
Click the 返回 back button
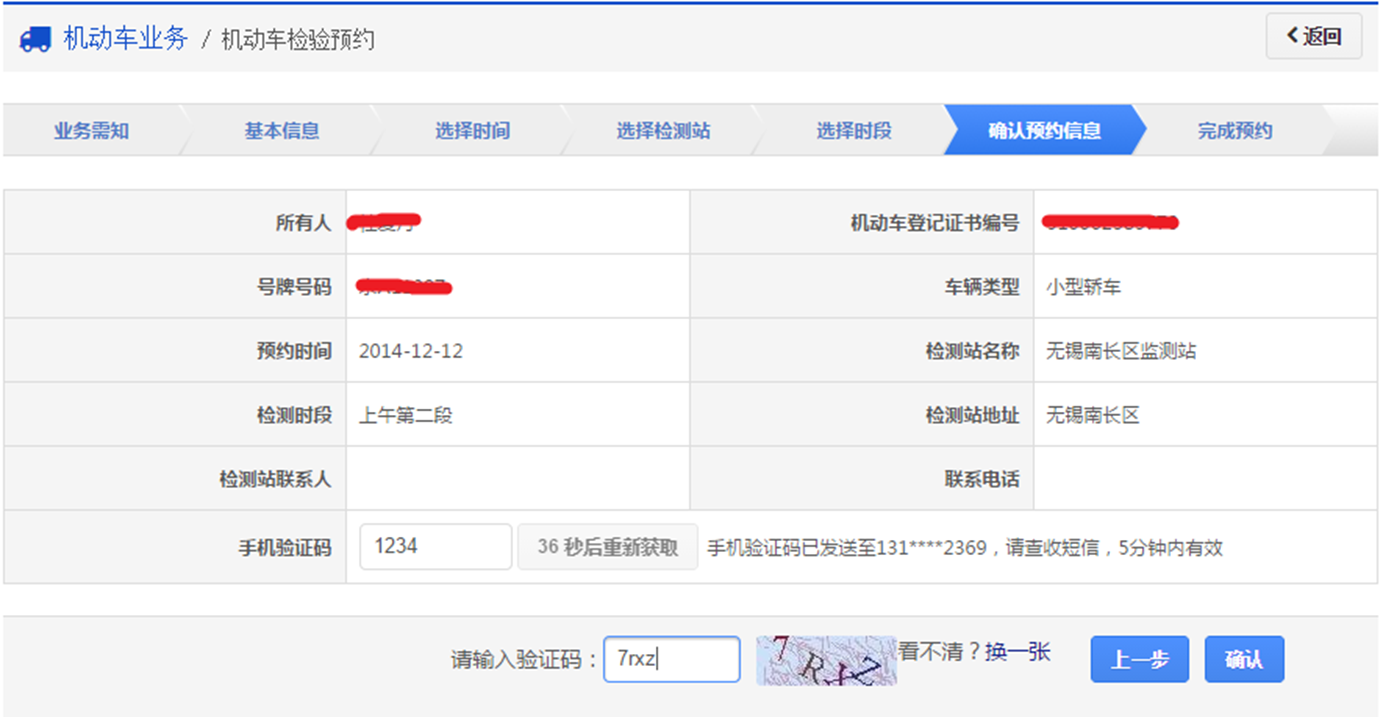[x=1313, y=37]
